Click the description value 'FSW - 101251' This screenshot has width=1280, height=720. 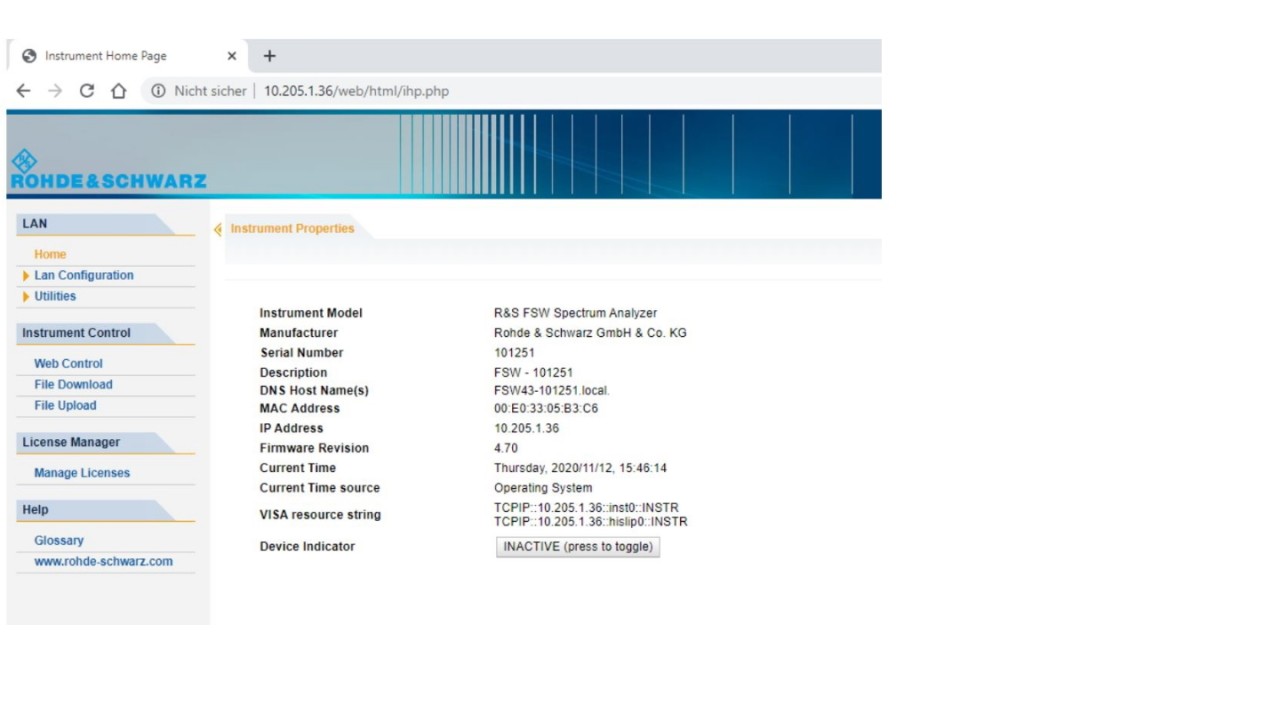click(x=533, y=373)
